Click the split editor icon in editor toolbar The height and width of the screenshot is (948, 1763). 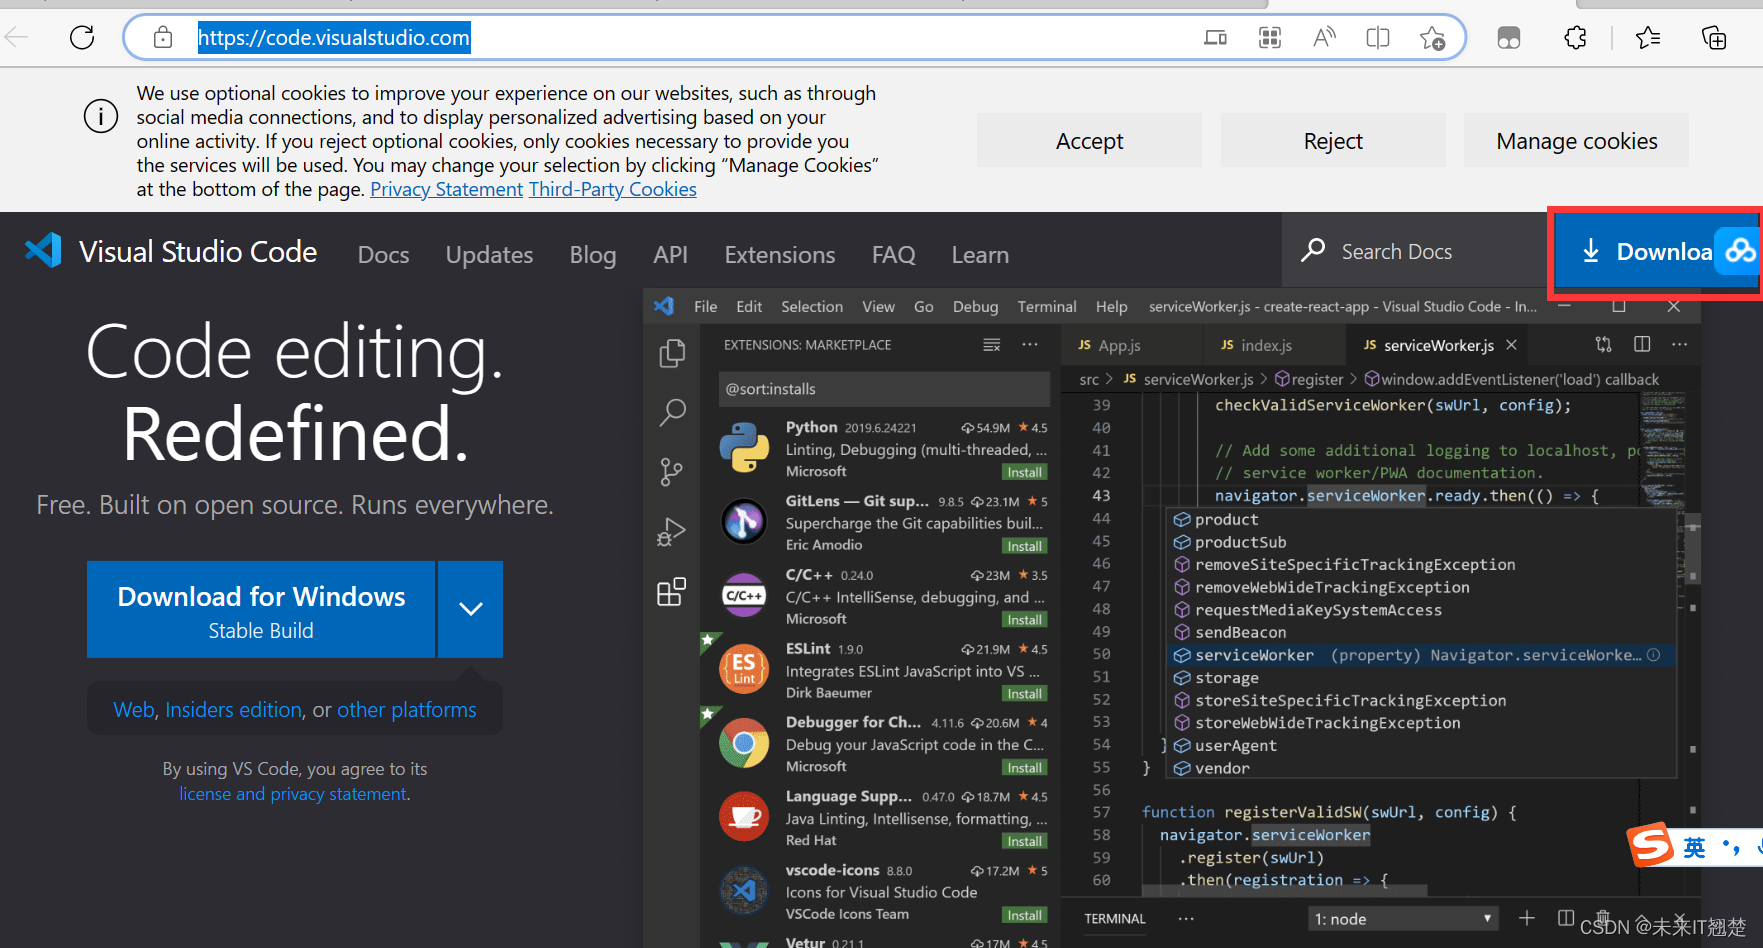point(1642,344)
